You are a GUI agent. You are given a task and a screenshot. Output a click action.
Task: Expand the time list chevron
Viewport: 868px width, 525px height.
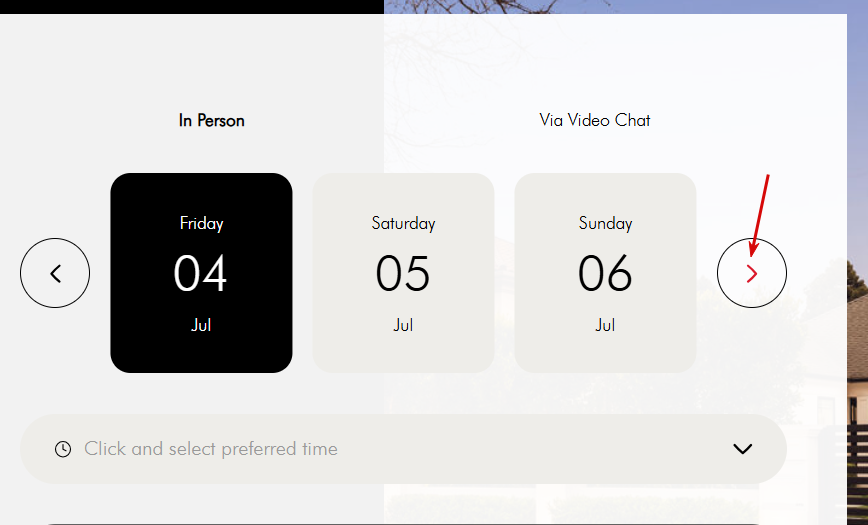point(742,449)
